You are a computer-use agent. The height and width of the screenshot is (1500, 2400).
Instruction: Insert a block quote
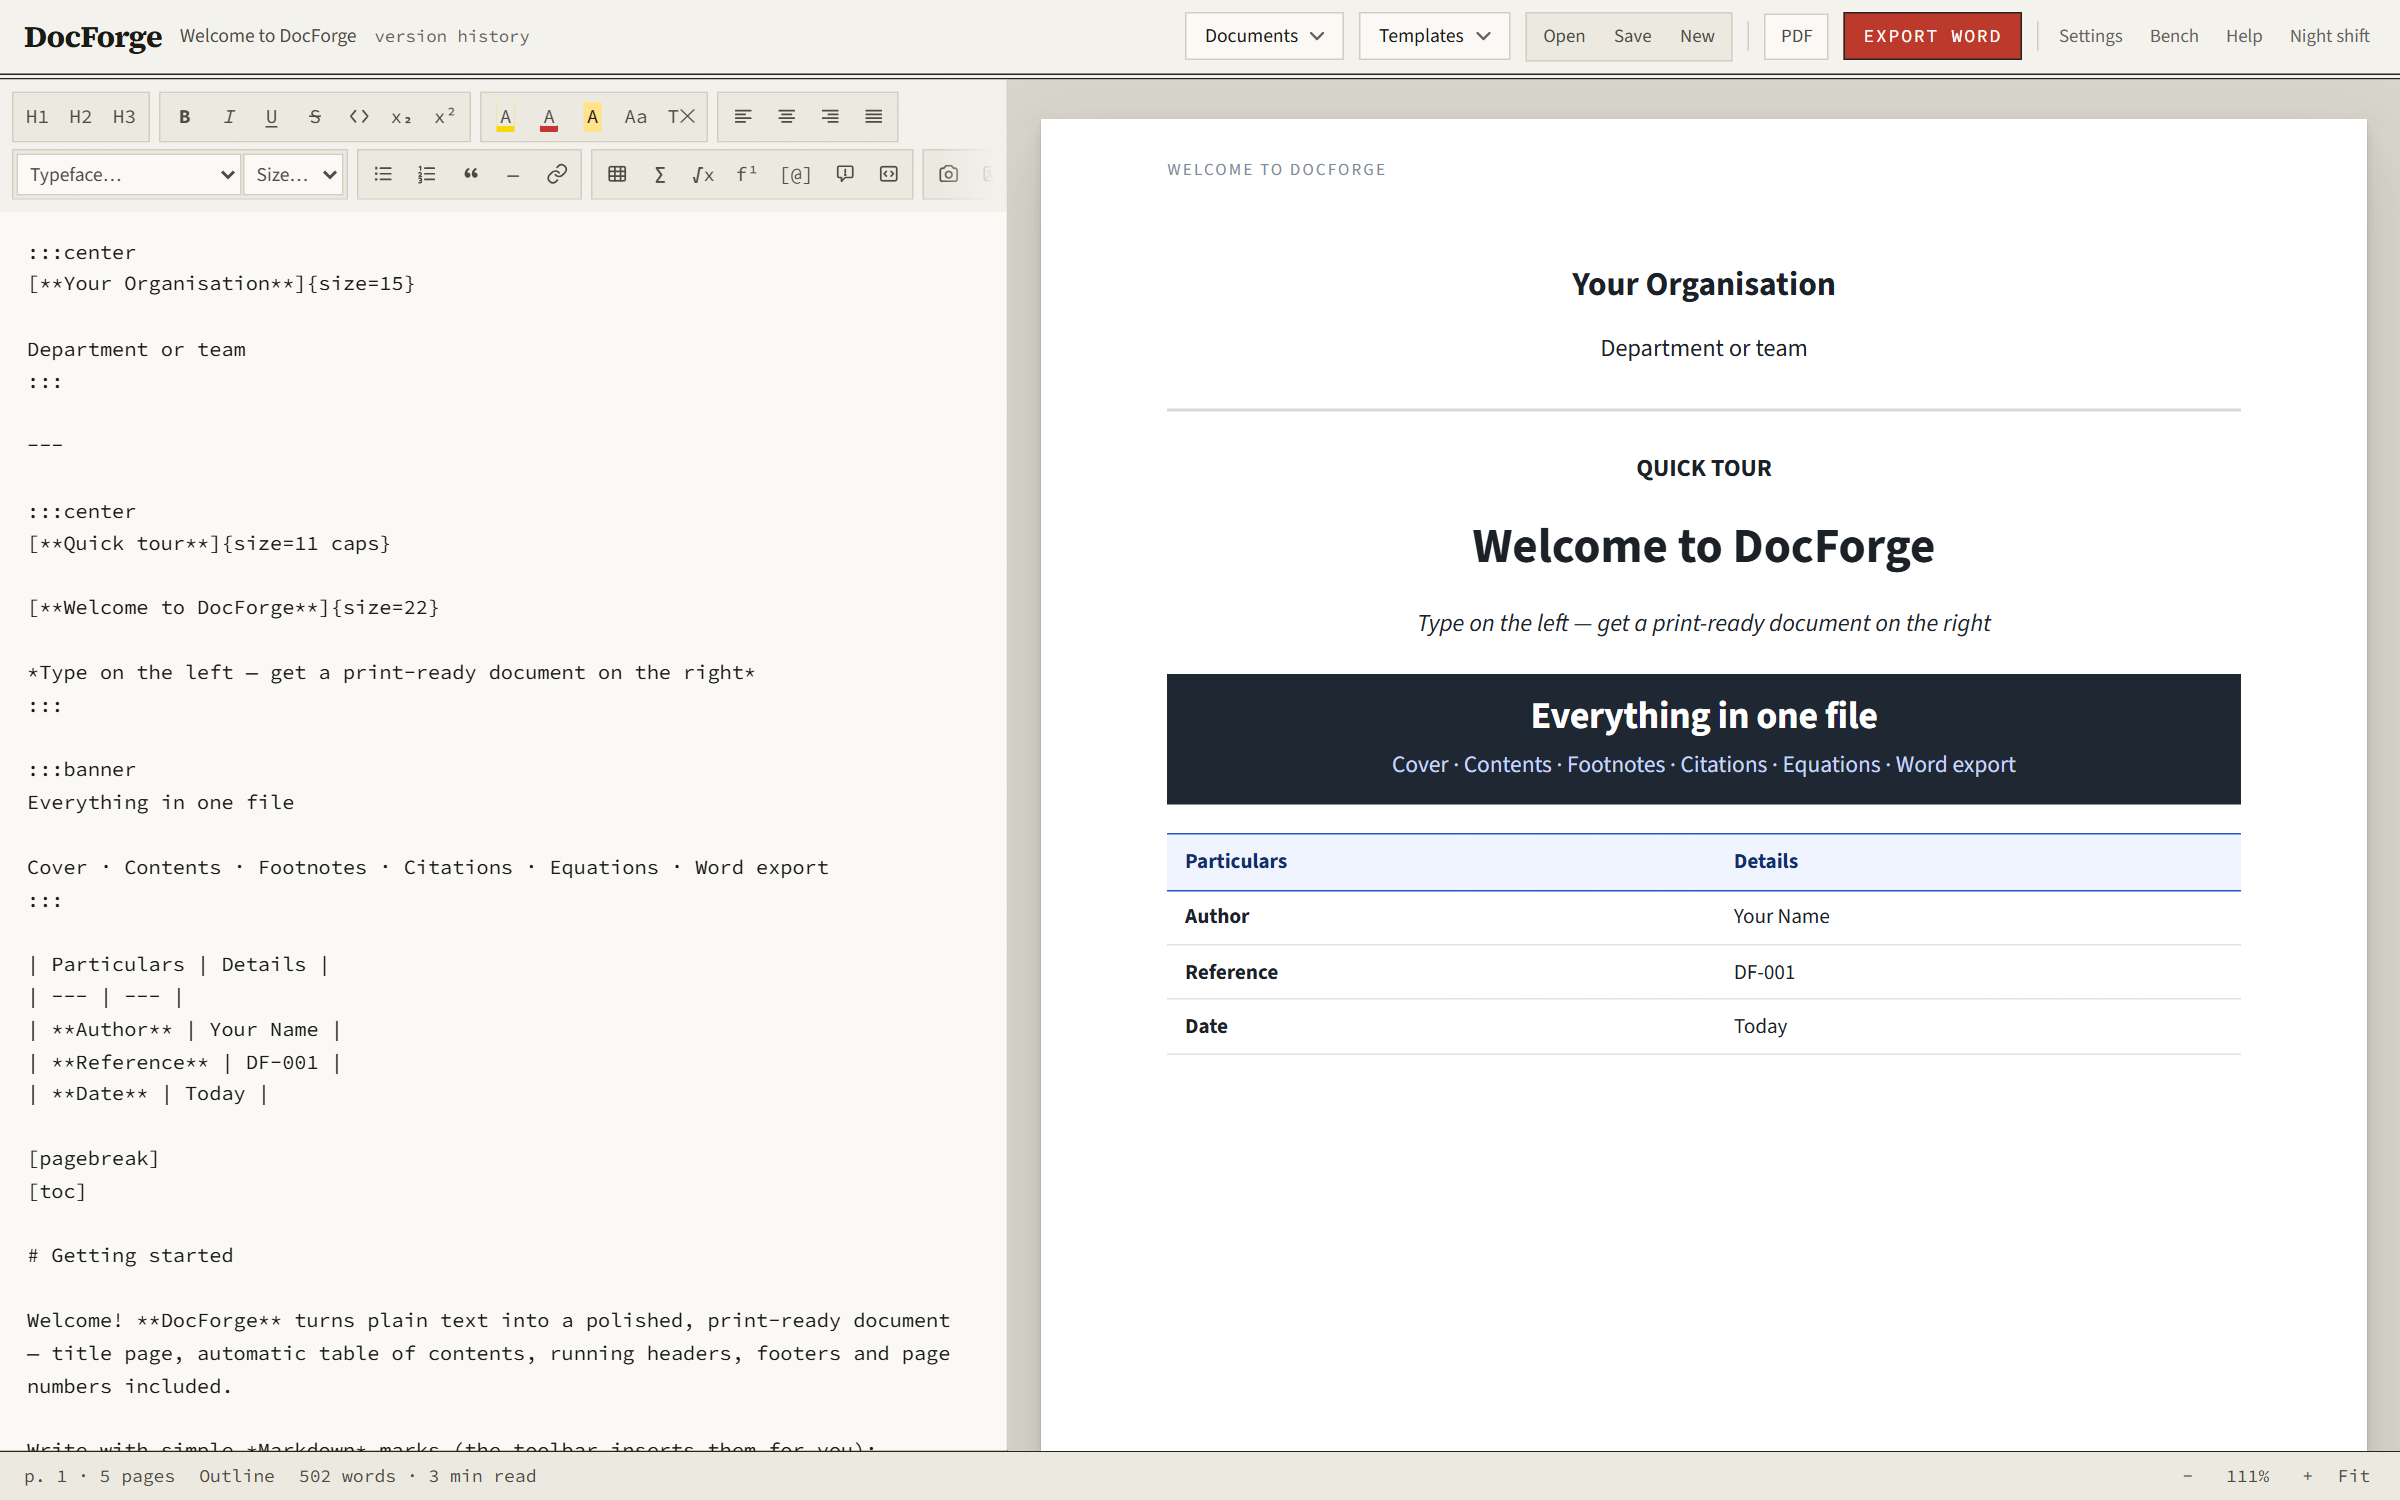471,174
